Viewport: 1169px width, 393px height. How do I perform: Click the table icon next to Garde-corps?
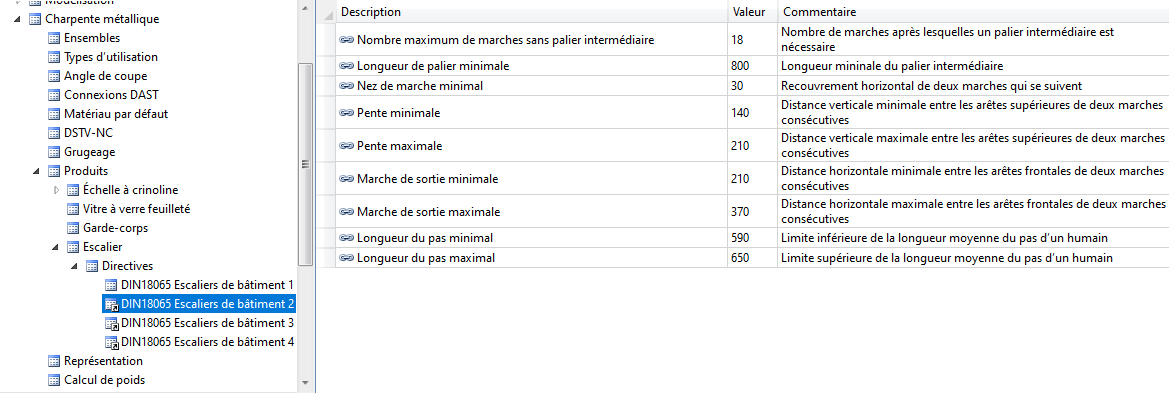(73, 228)
